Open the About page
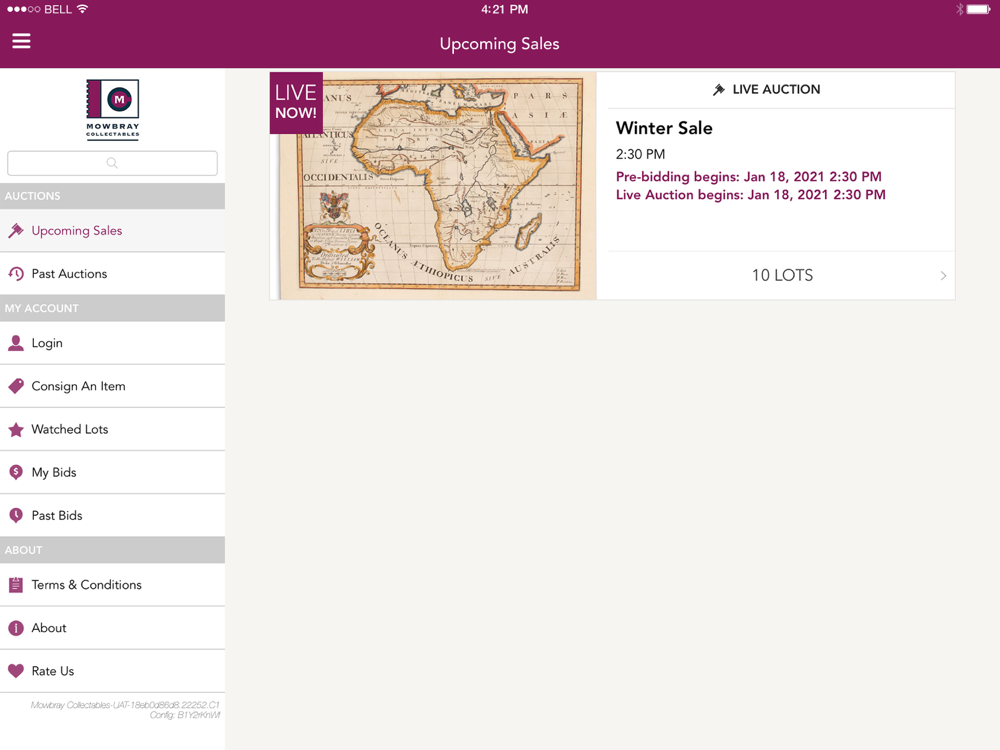Viewport: 1000px width, 750px height. coord(112,628)
